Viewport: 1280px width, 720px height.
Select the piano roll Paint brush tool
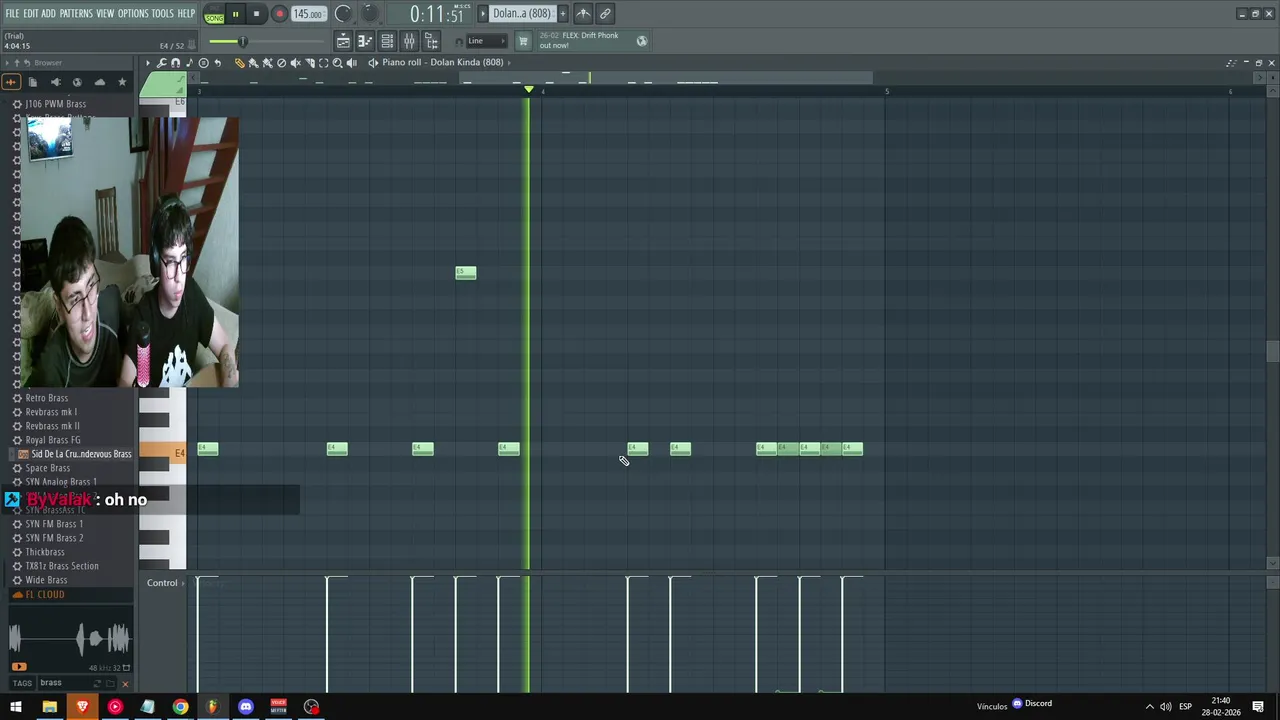click(253, 63)
